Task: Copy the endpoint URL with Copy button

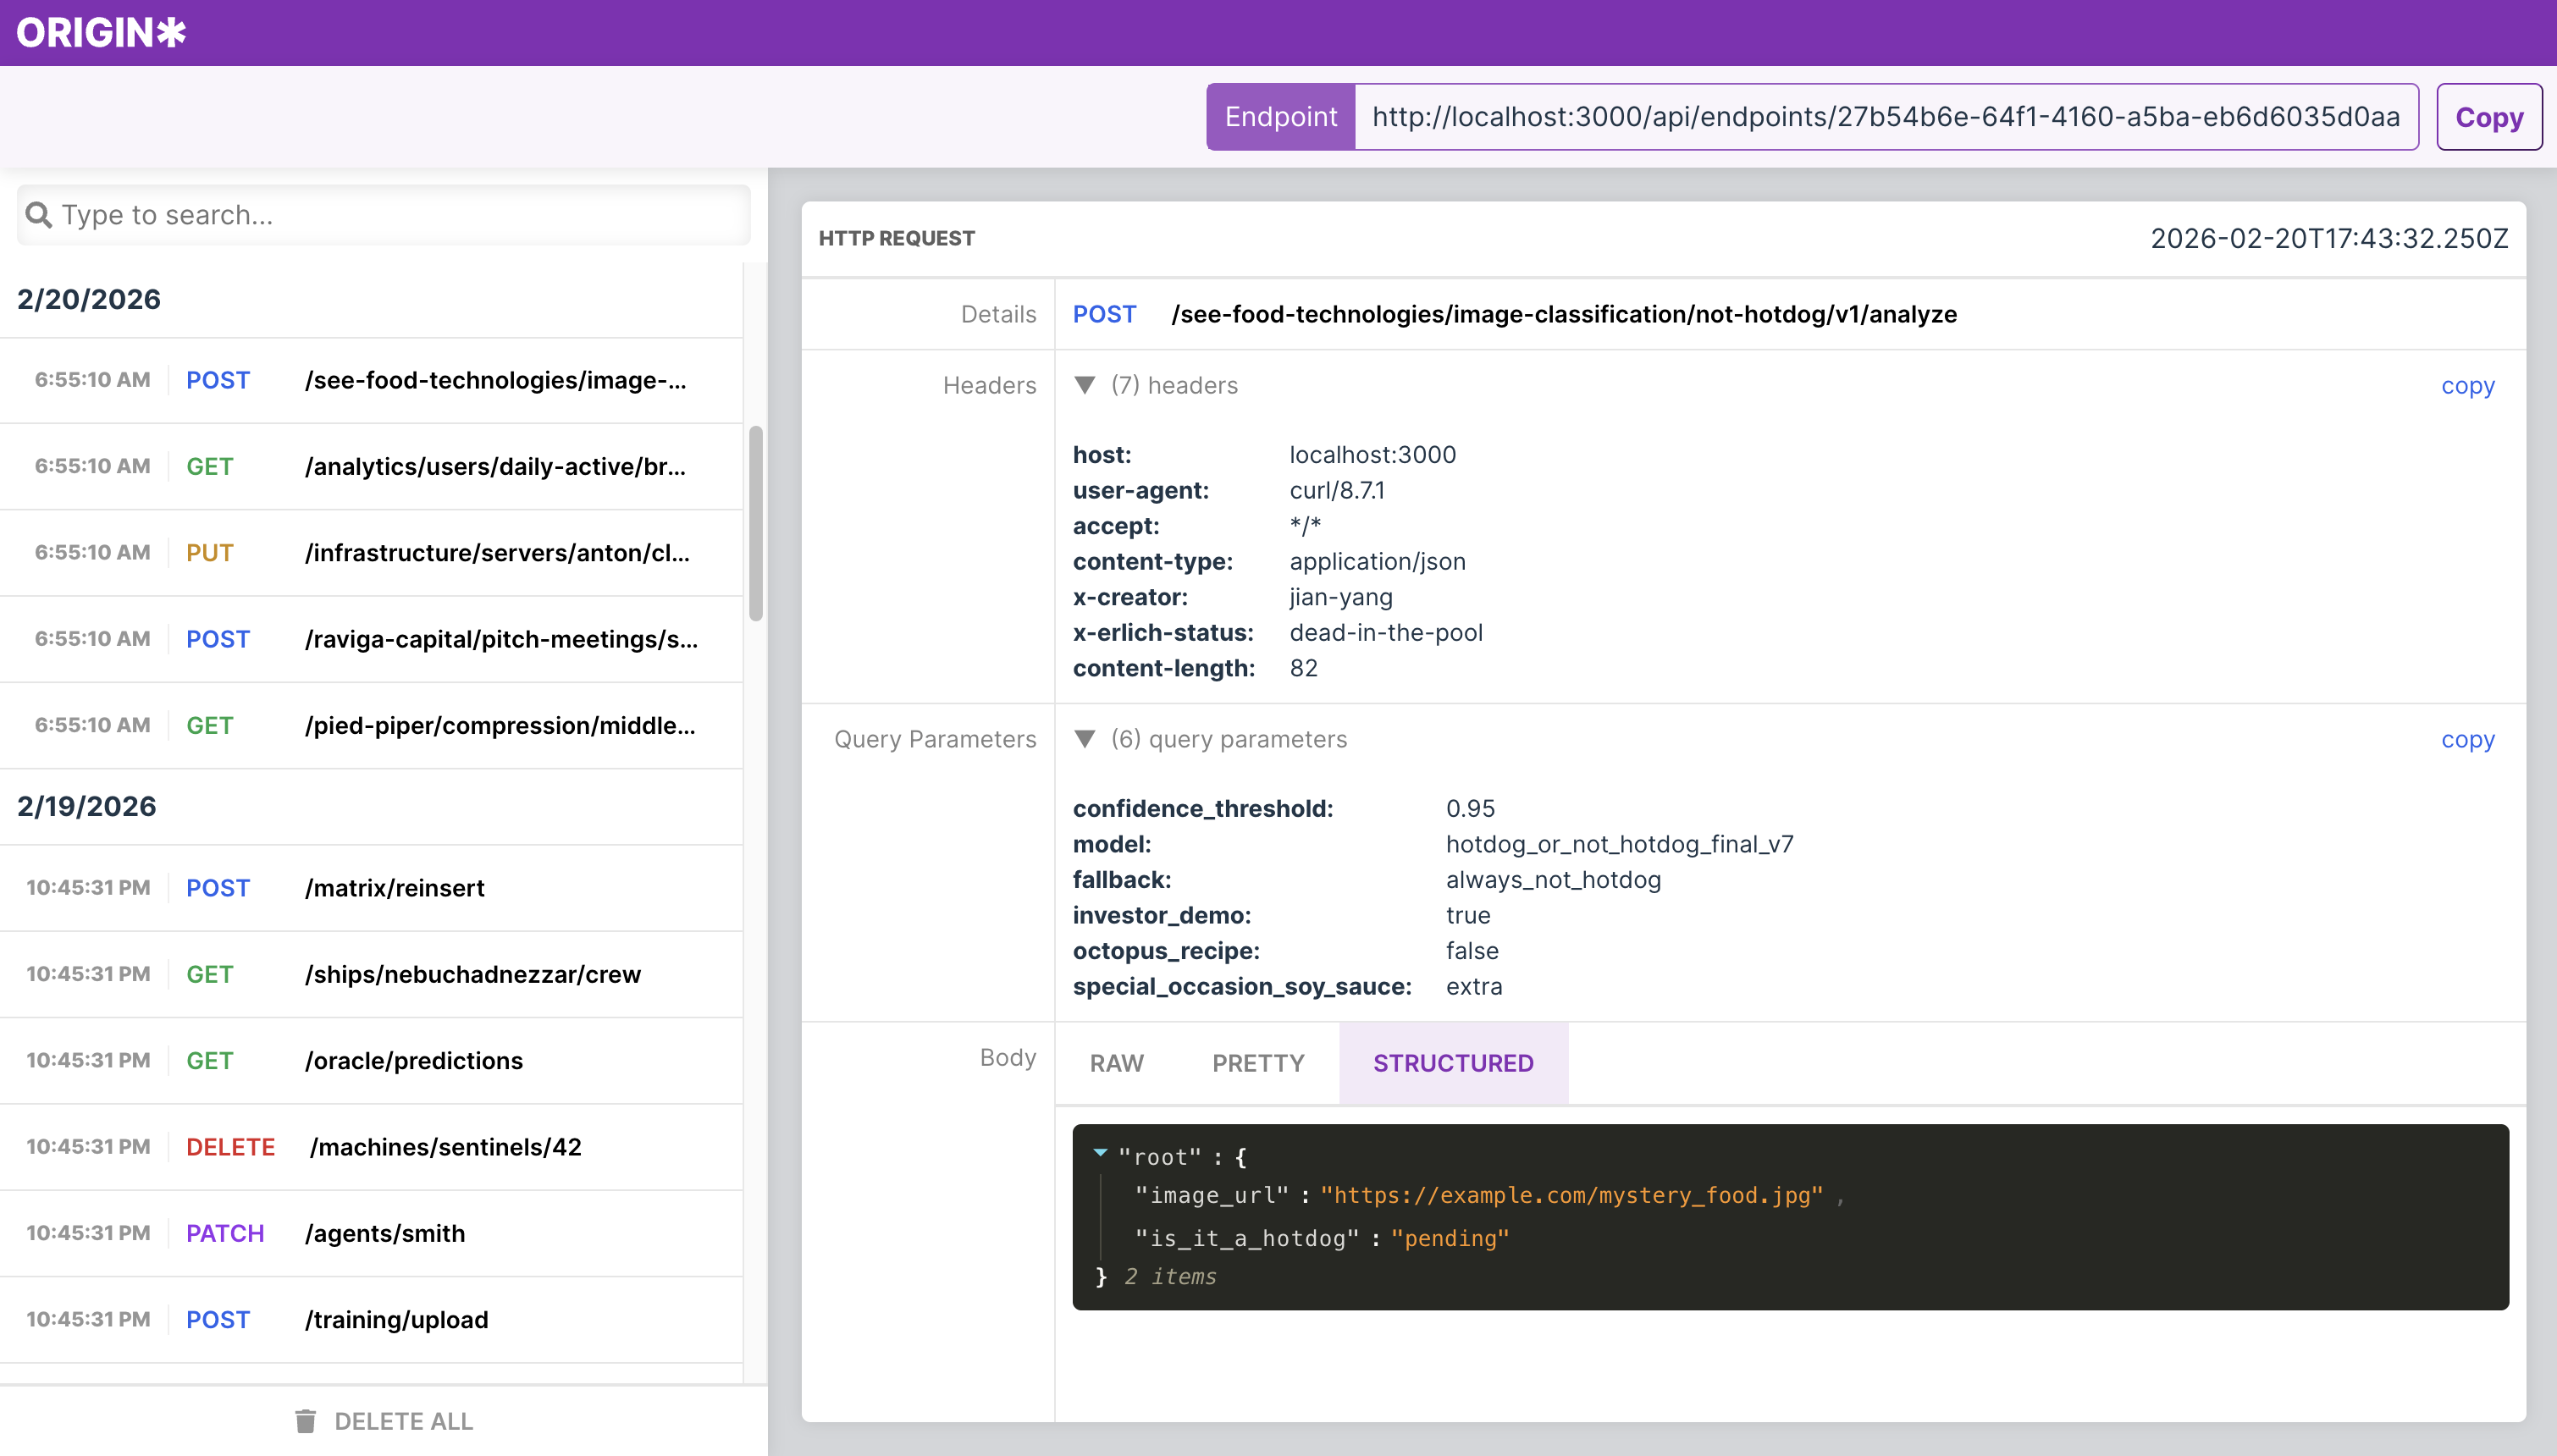Action: (2488, 117)
